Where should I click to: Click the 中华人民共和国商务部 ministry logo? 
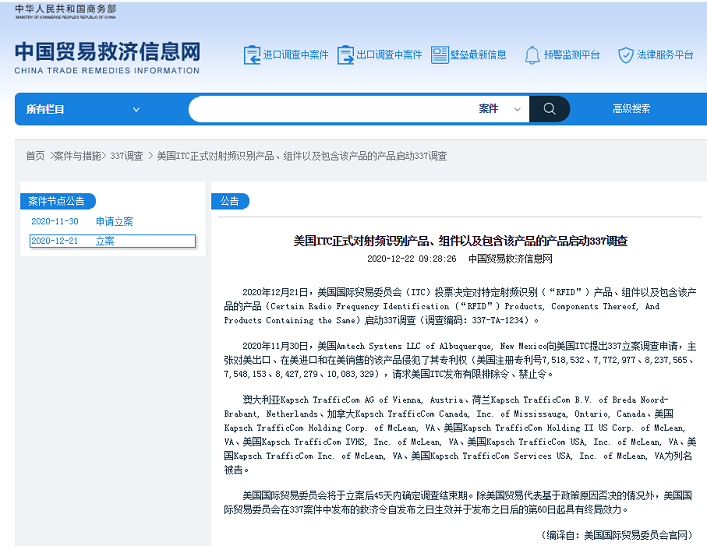click(x=65, y=11)
